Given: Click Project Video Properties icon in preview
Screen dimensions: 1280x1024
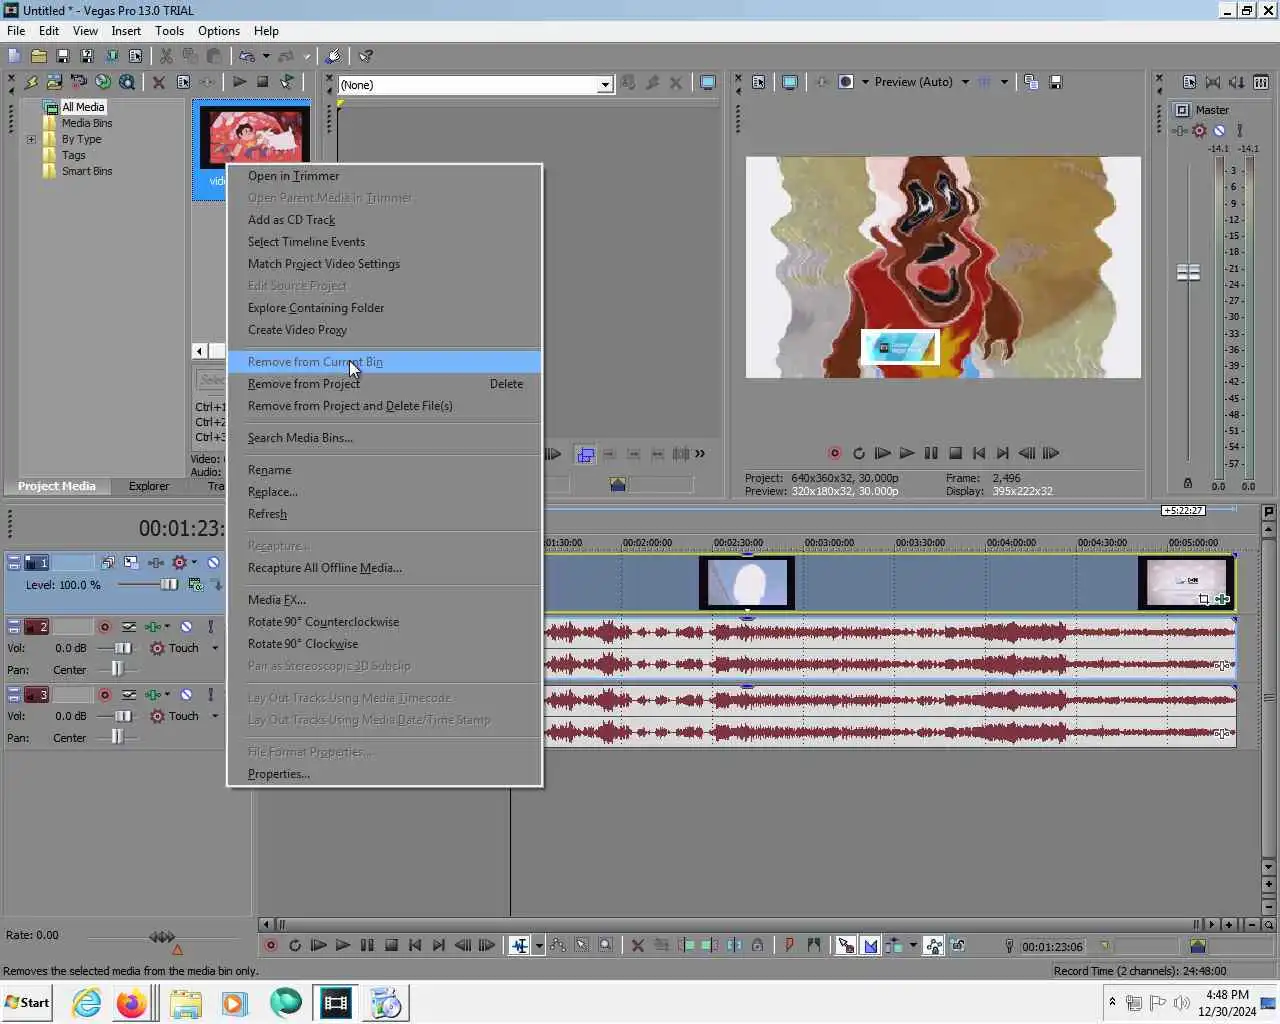Looking at the screenshot, I should pos(758,82).
